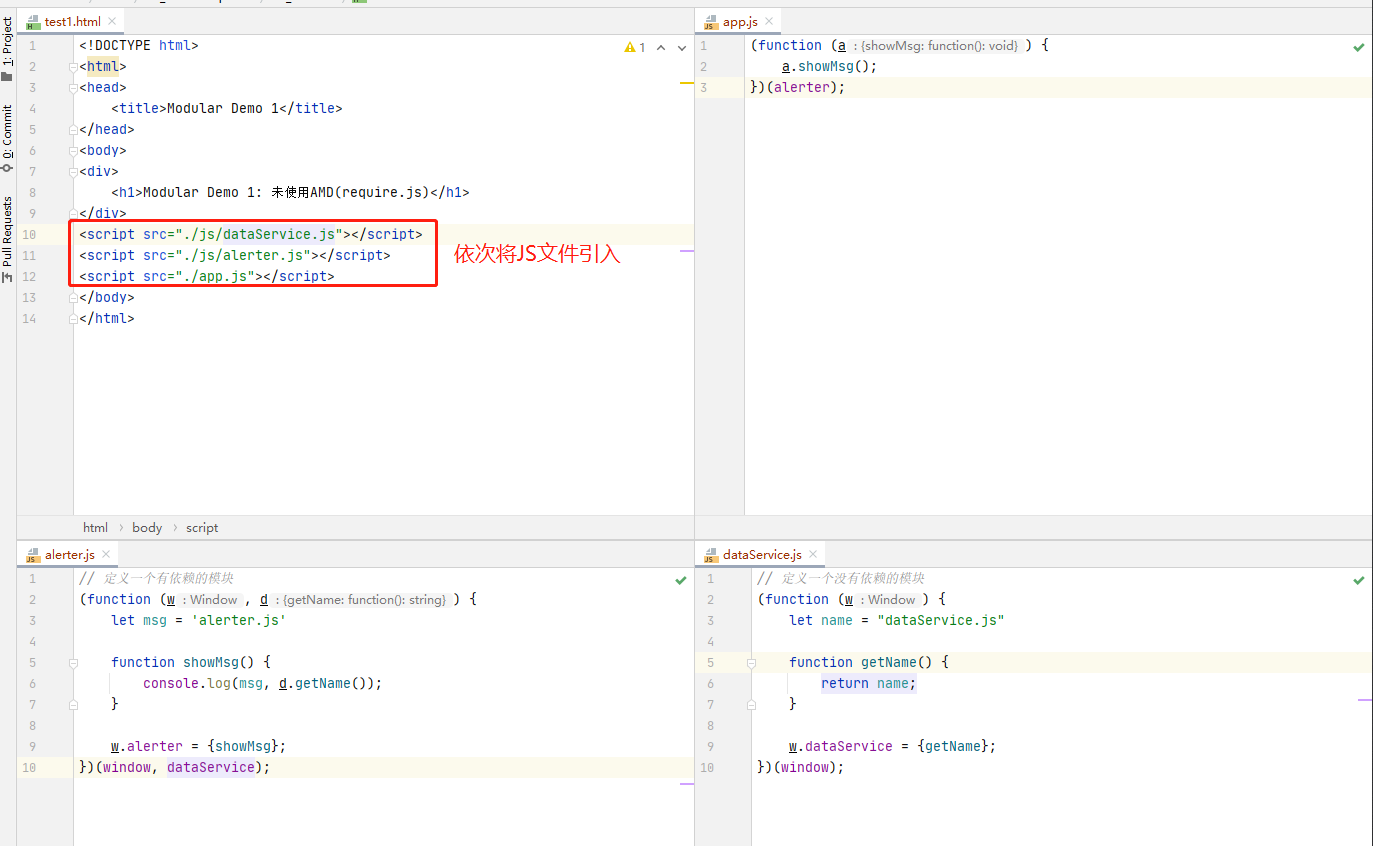The image size is (1373, 846).
Task: Switch to the test1.html editor tab
Action: click(x=71, y=21)
